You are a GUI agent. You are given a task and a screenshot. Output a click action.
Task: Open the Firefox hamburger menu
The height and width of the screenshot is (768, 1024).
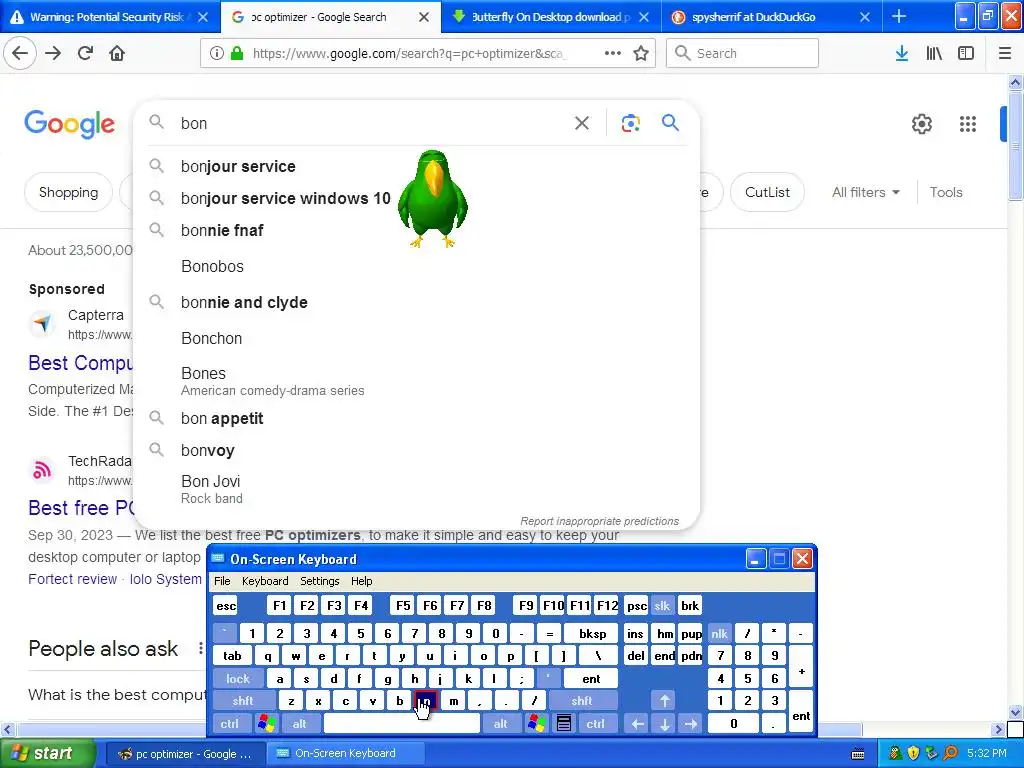[x=1005, y=54]
